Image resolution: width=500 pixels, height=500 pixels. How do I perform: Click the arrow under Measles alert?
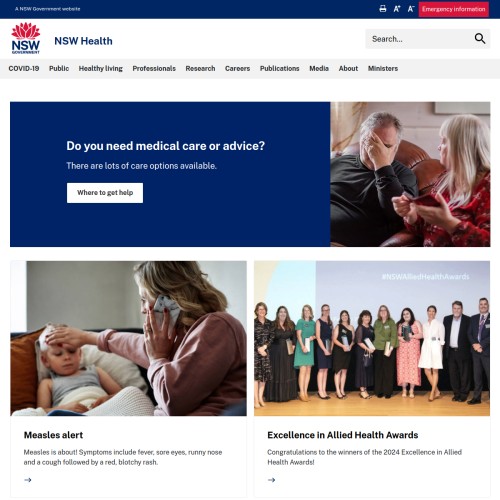click(28, 480)
